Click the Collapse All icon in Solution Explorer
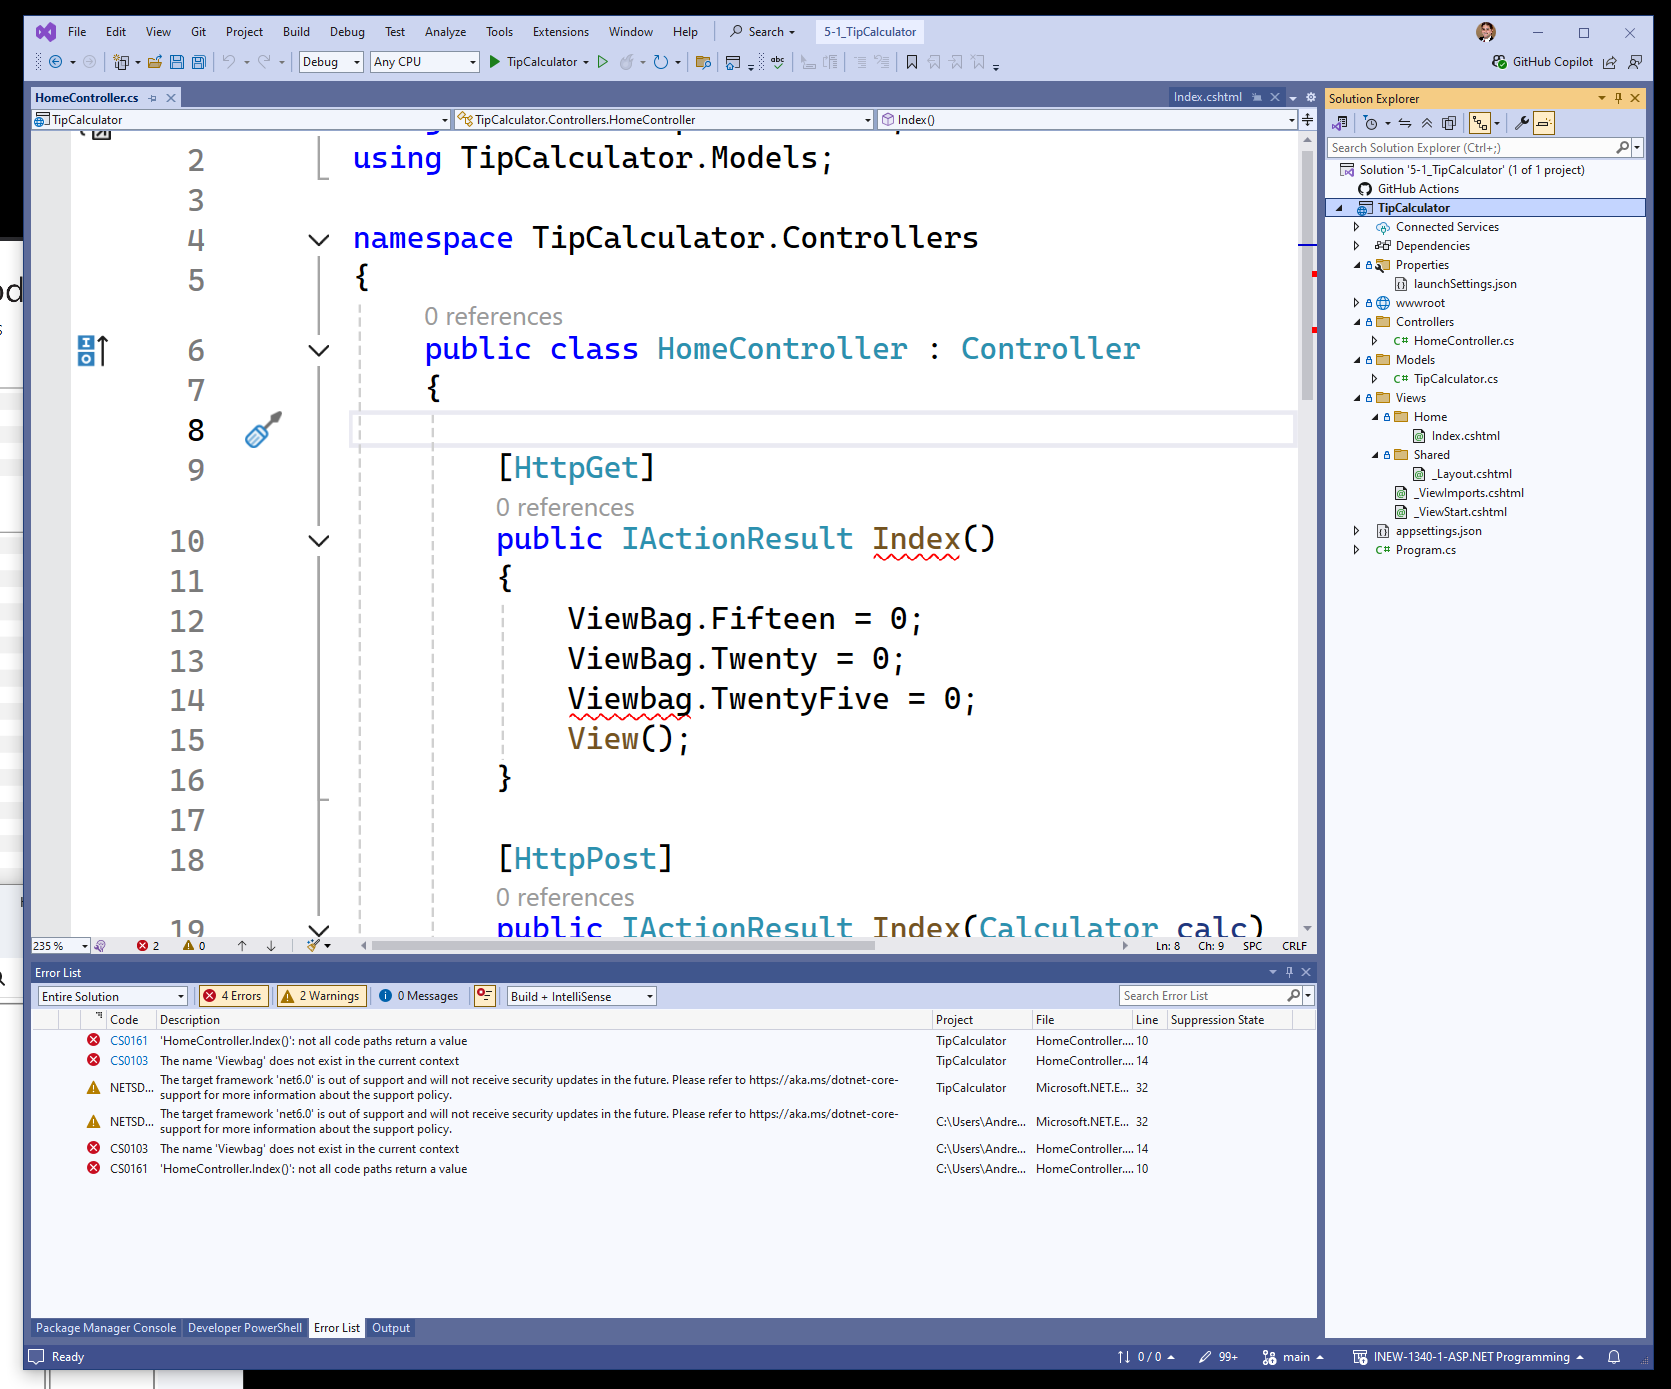The width and height of the screenshot is (1671, 1389). (1427, 123)
